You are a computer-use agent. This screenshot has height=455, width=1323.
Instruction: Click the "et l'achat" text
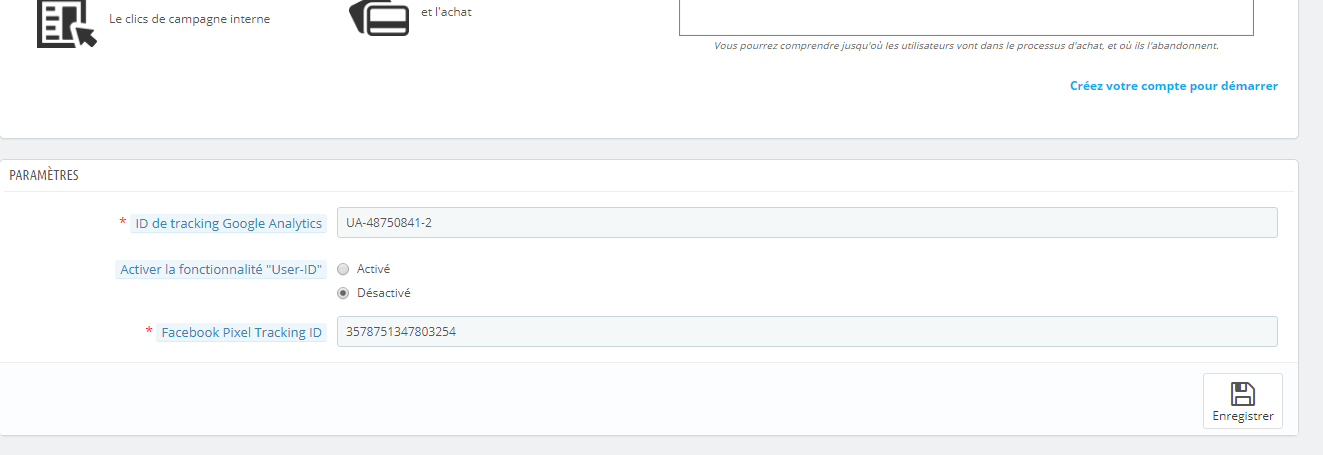[446, 12]
